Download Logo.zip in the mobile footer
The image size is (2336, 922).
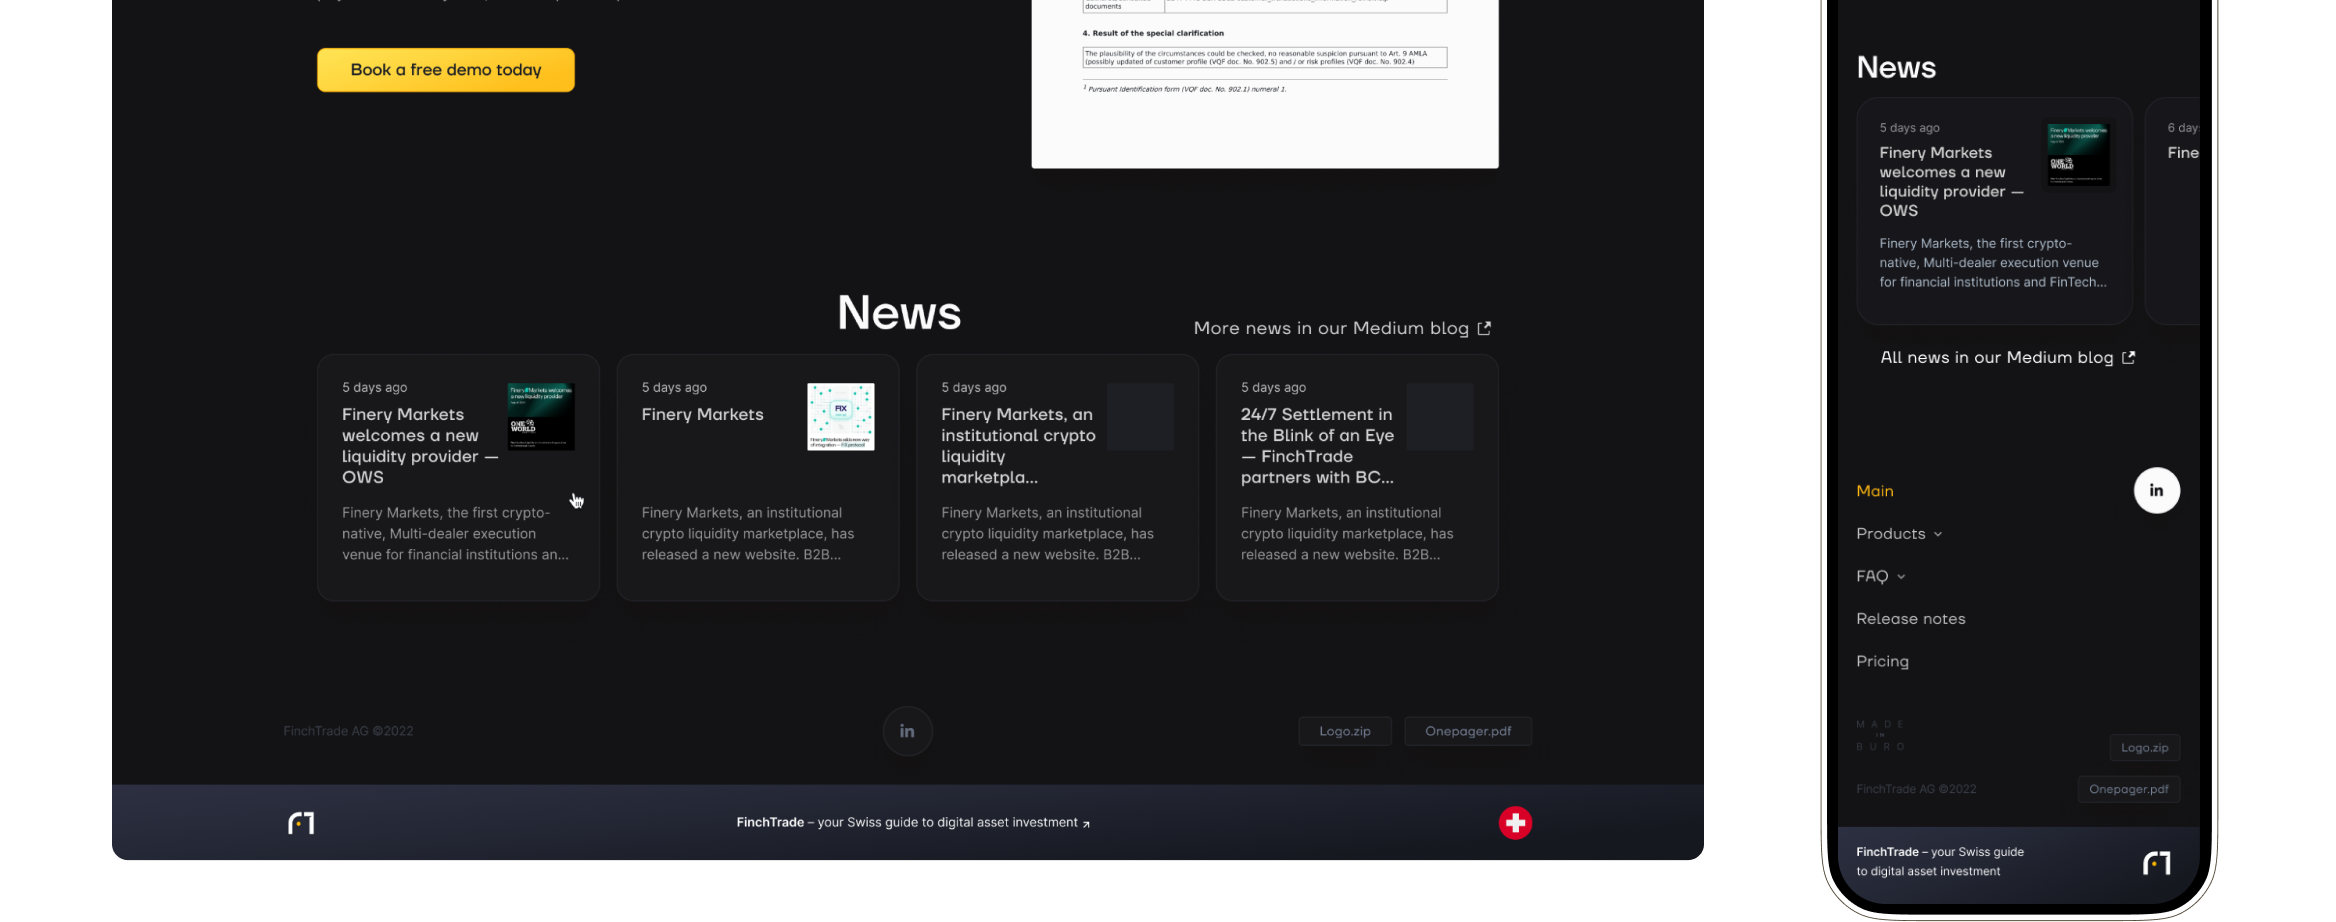2144,748
